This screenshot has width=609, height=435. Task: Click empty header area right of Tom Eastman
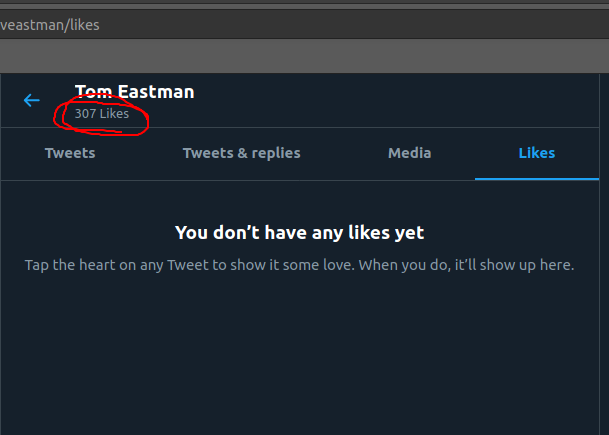tap(400, 100)
